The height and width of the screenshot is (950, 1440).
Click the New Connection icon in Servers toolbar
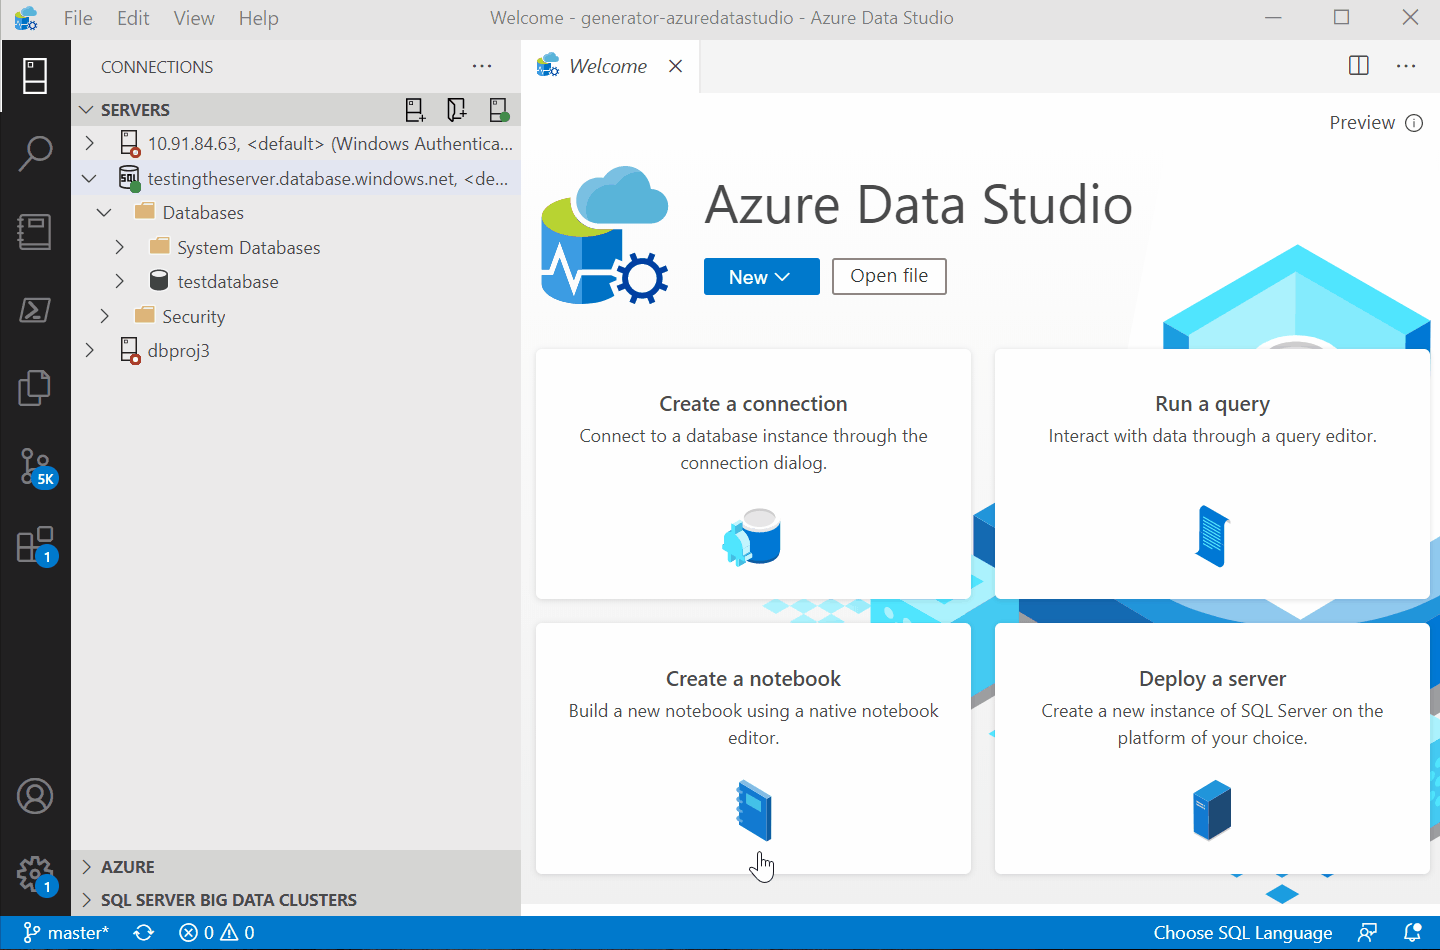(415, 109)
